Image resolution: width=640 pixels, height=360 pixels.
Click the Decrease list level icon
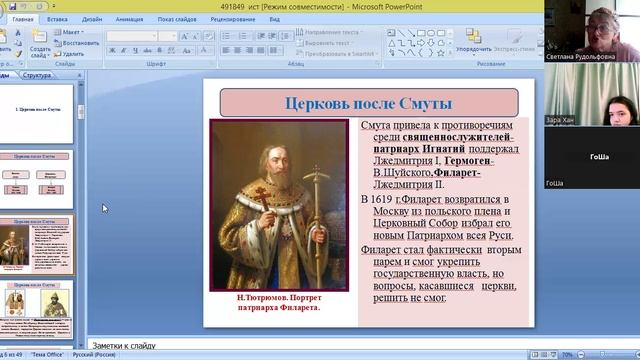261,36
